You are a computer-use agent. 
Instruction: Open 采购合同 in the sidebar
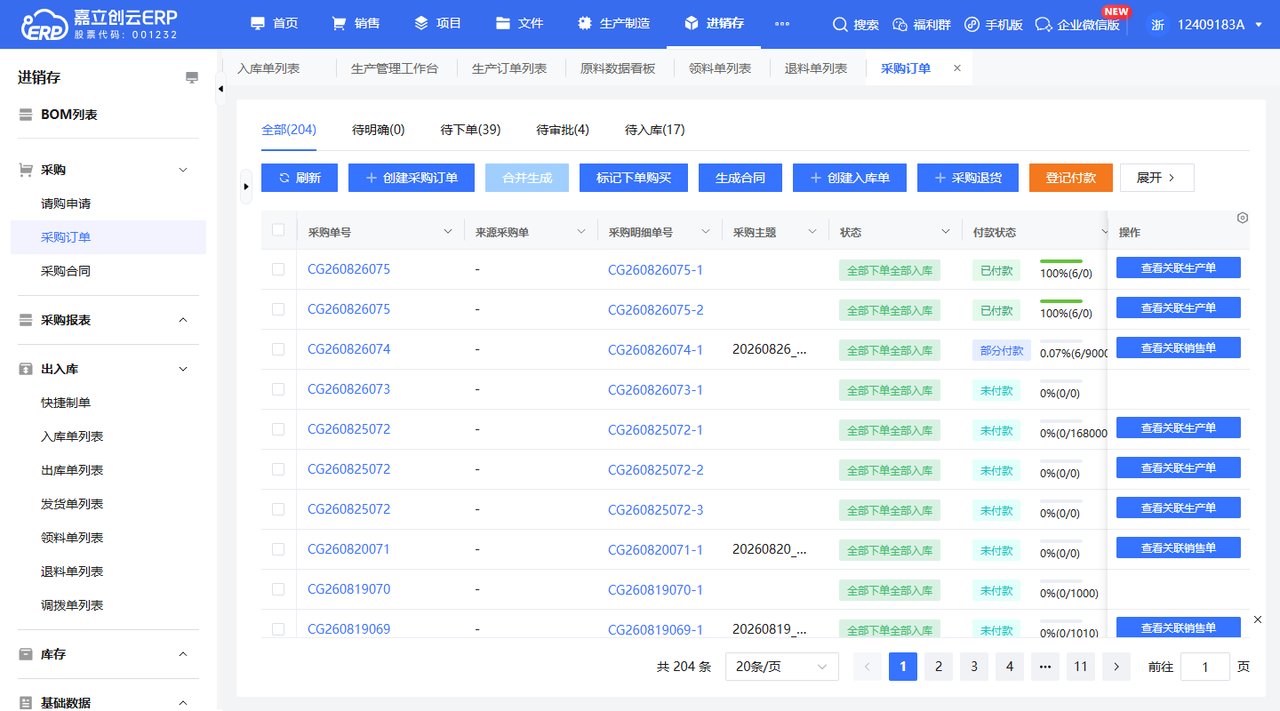pyautogui.click(x=66, y=271)
